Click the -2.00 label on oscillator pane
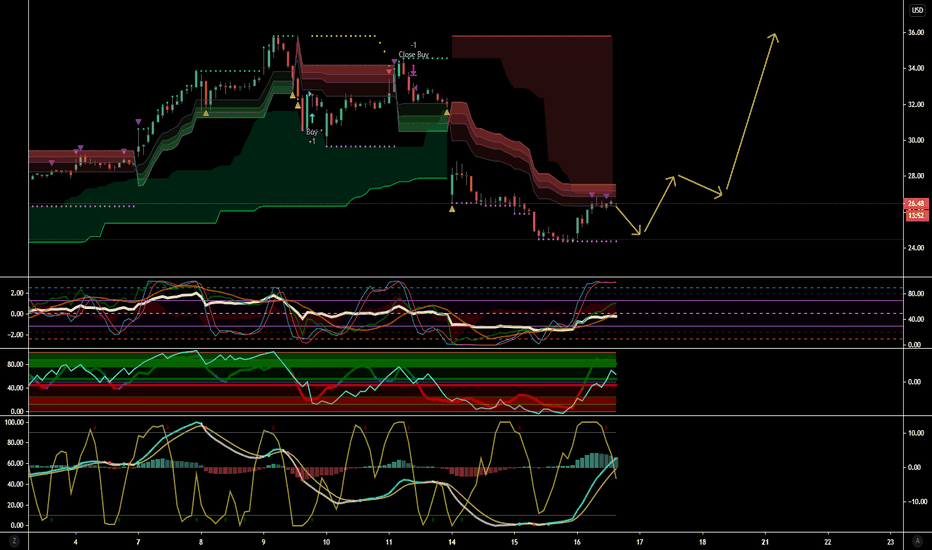The width and height of the screenshot is (932, 550). pyautogui.click(x=16, y=335)
